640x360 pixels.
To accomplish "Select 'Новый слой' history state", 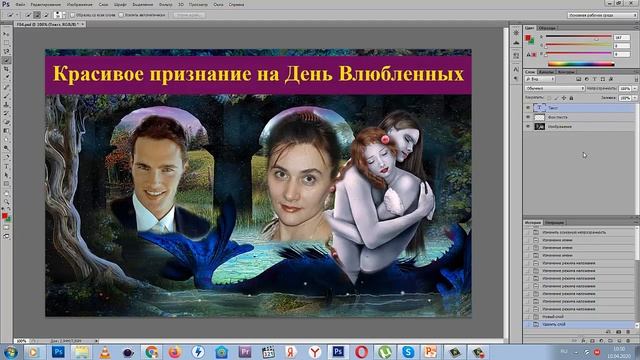I will click(x=580, y=317).
